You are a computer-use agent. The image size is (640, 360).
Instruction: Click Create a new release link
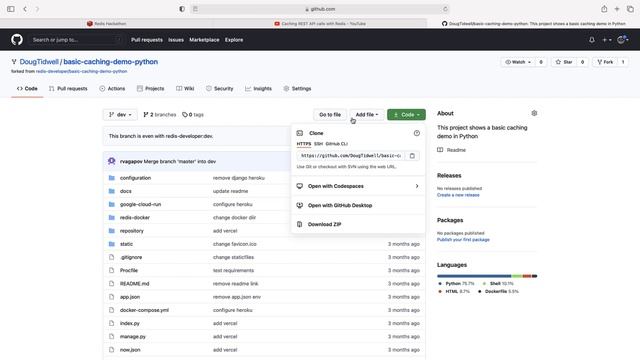pos(458,195)
